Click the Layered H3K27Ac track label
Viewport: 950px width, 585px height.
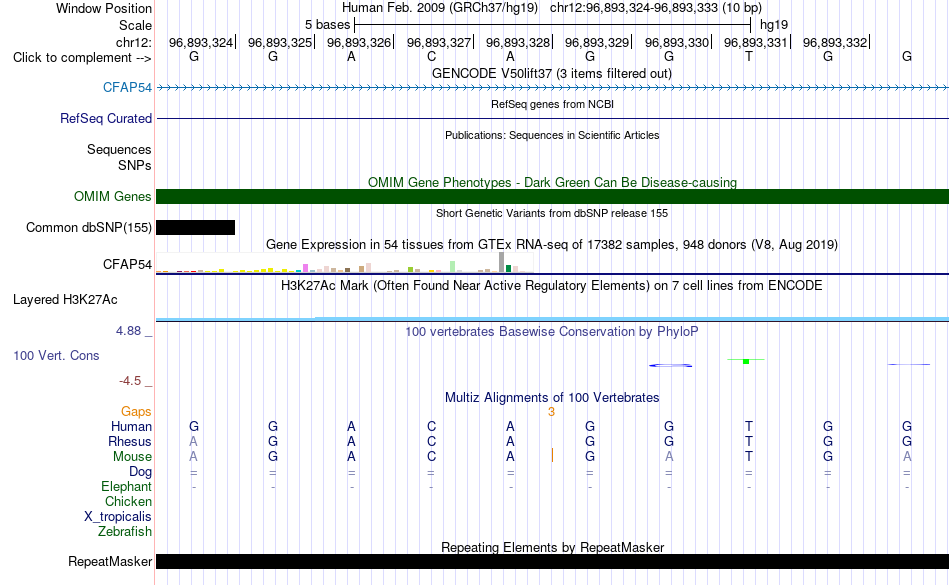coord(65,299)
